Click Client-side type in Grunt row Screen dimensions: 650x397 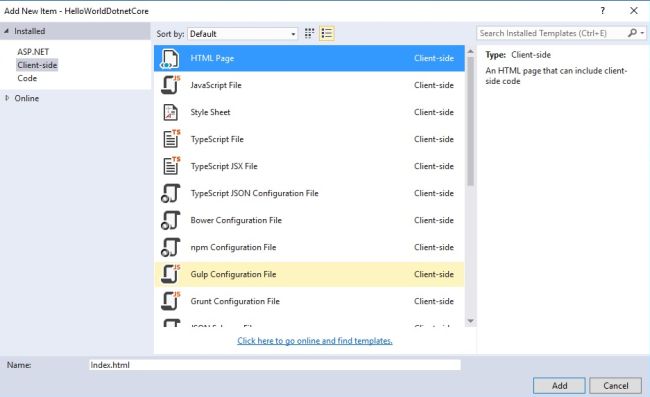pos(434,301)
